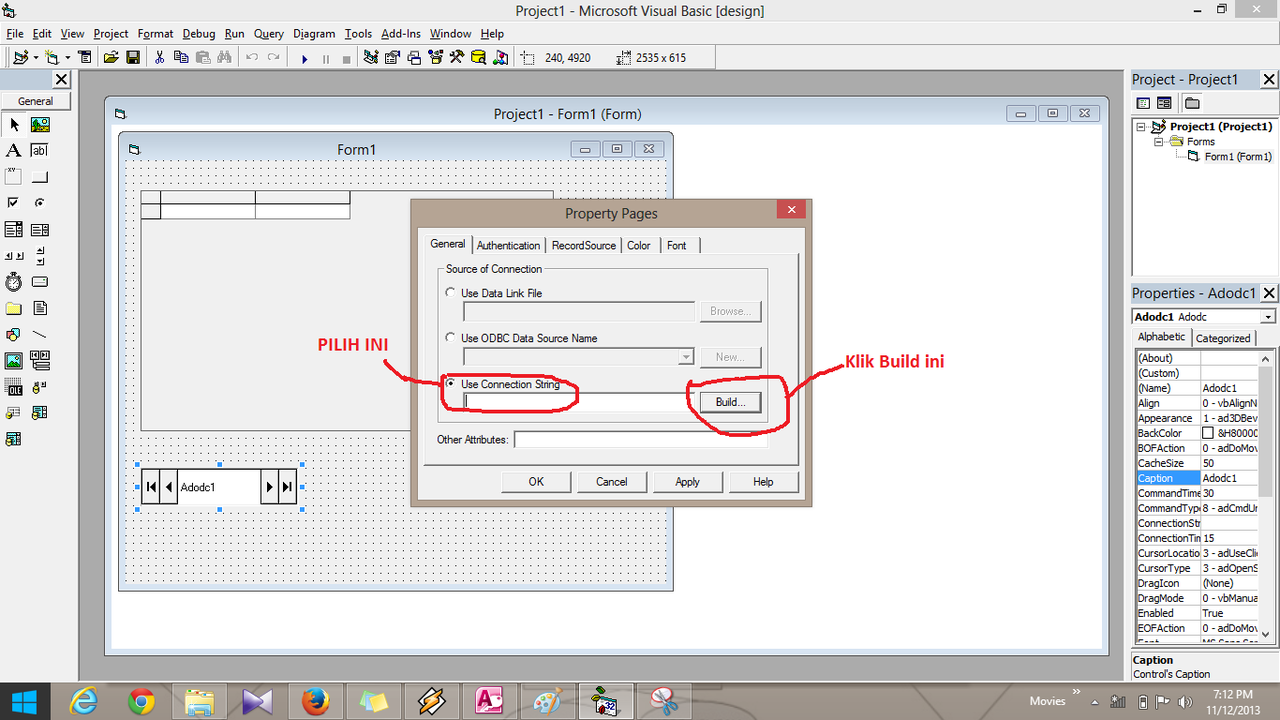Open the Diagram menu
This screenshot has width=1280, height=720.
315,34
